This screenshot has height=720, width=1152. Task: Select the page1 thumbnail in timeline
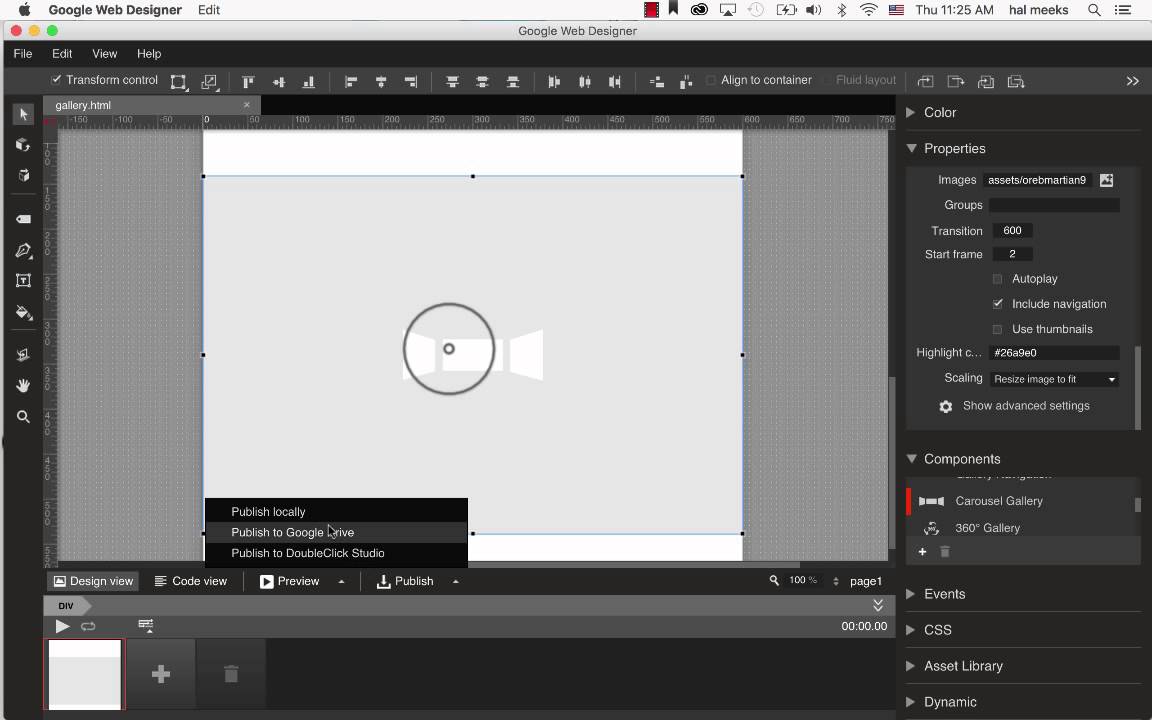[x=84, y=674]
